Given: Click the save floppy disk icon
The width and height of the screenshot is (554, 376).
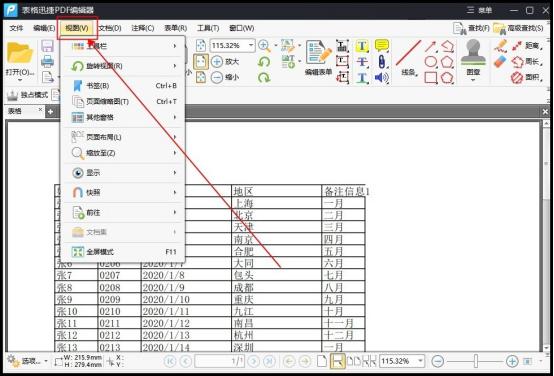Looking at the screenshot, I should coord(47,46).
